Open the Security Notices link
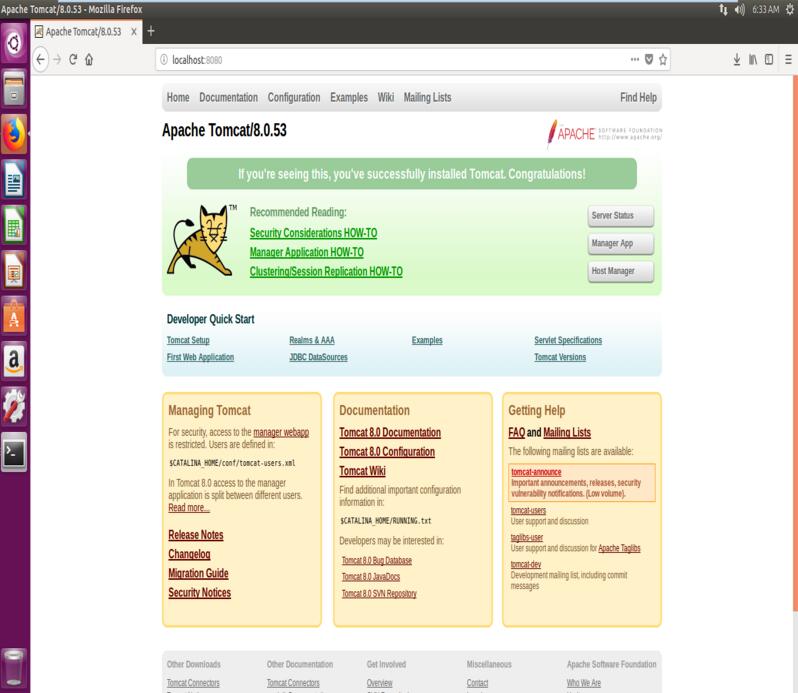This screenshot has height=693, width=798. (200, 593)
